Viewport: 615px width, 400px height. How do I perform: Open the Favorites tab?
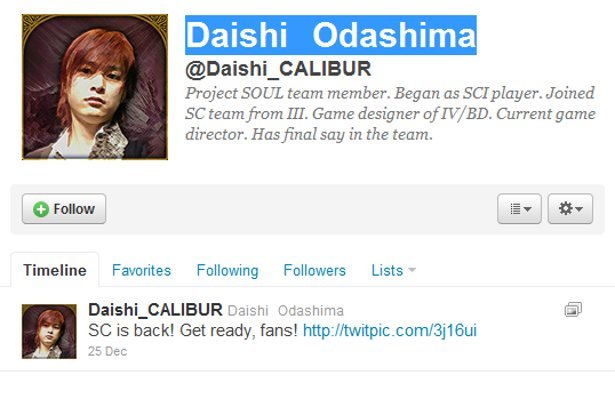(141, 270)
